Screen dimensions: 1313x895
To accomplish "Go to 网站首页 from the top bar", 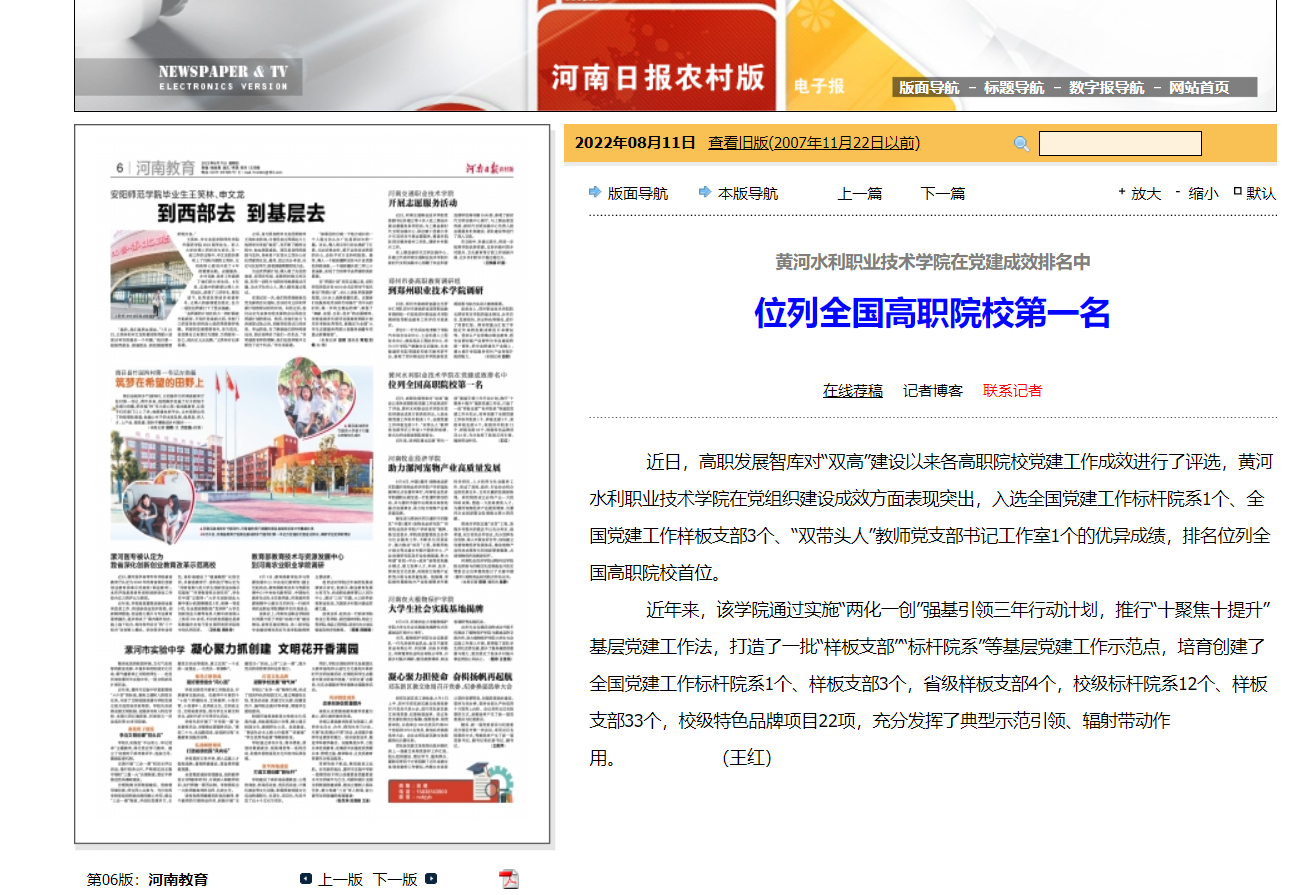I will (1199, 87).
